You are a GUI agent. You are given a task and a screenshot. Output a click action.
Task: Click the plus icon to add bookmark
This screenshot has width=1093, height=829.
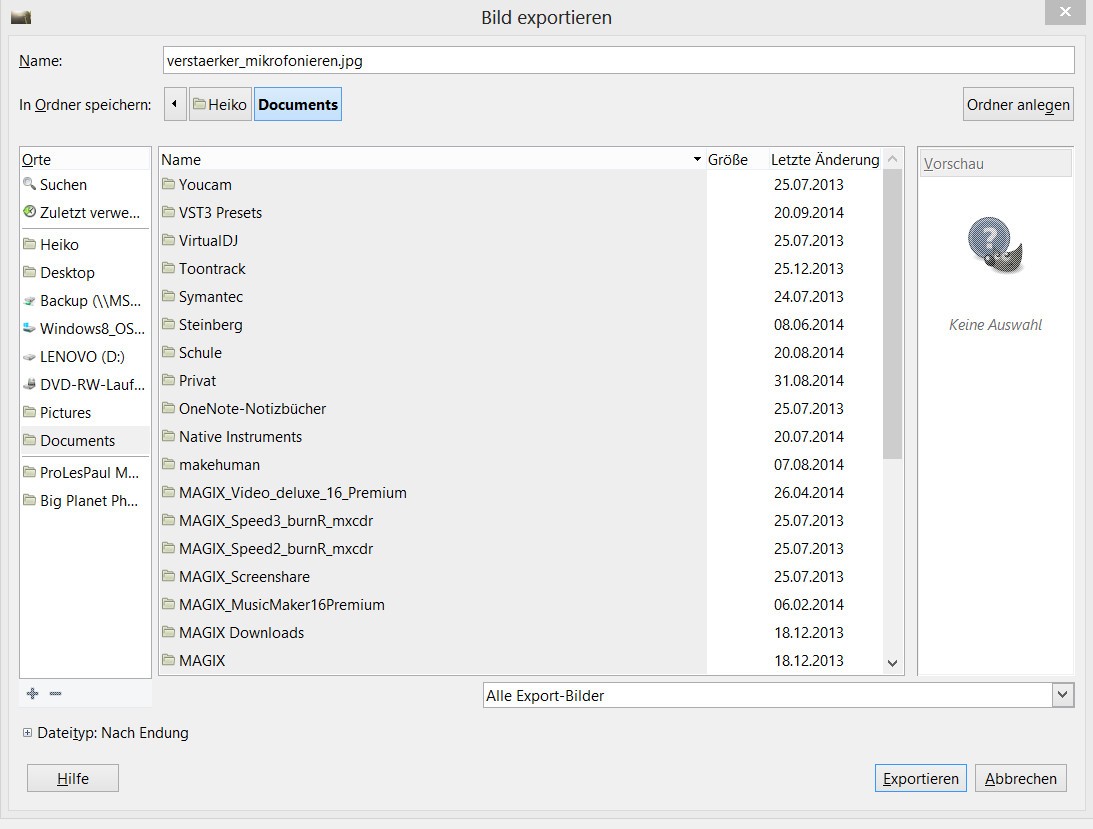tap(32, 693)
